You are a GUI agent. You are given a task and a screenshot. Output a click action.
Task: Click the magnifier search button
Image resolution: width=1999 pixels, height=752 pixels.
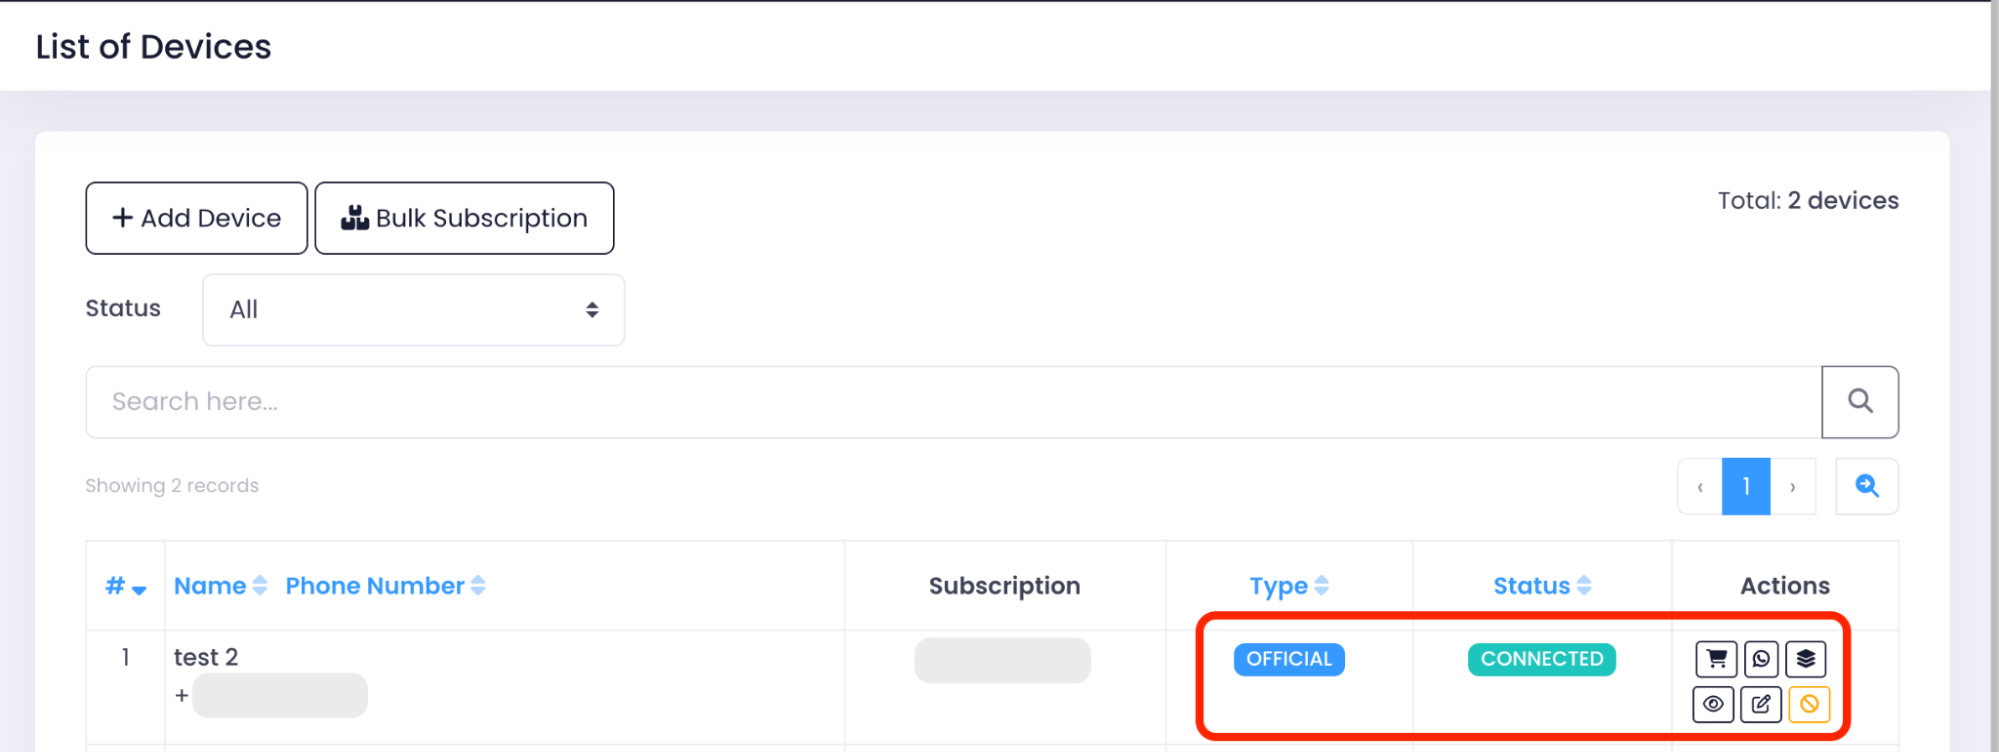click(1860, 401)
